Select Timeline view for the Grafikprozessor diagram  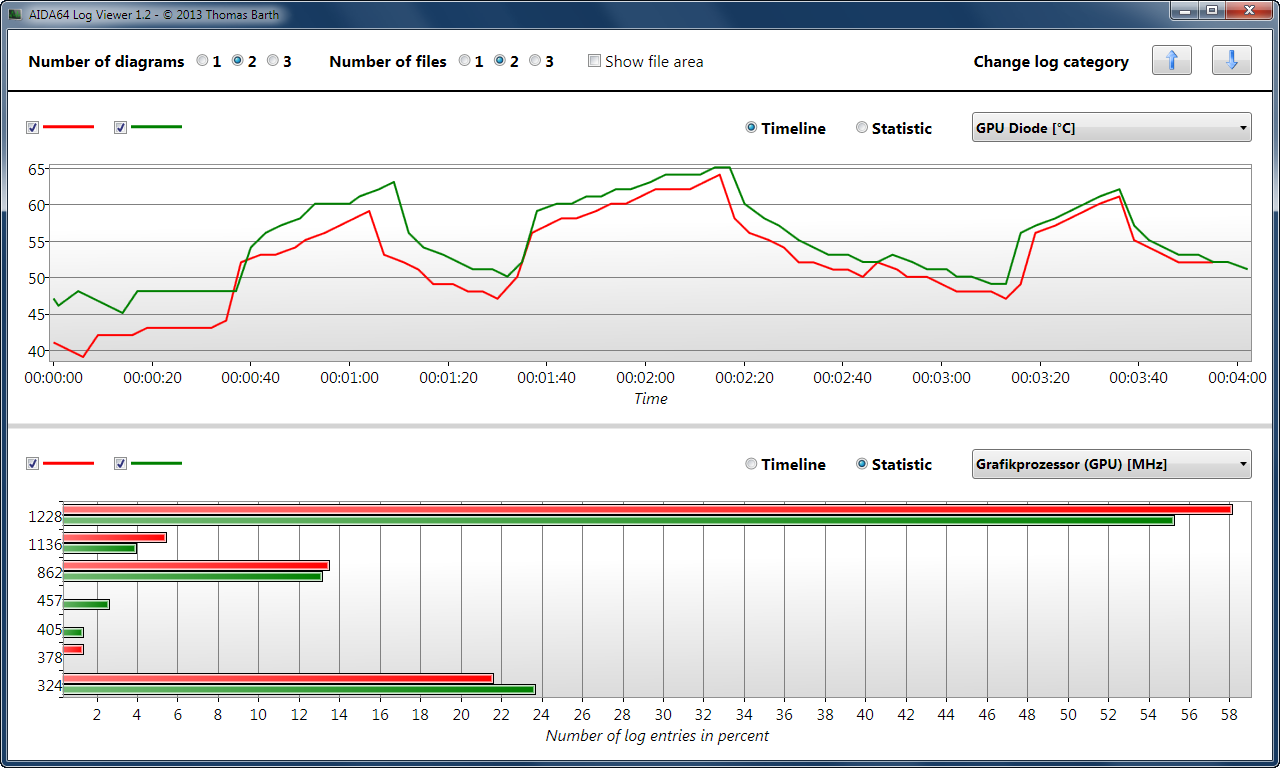(751, 464)
